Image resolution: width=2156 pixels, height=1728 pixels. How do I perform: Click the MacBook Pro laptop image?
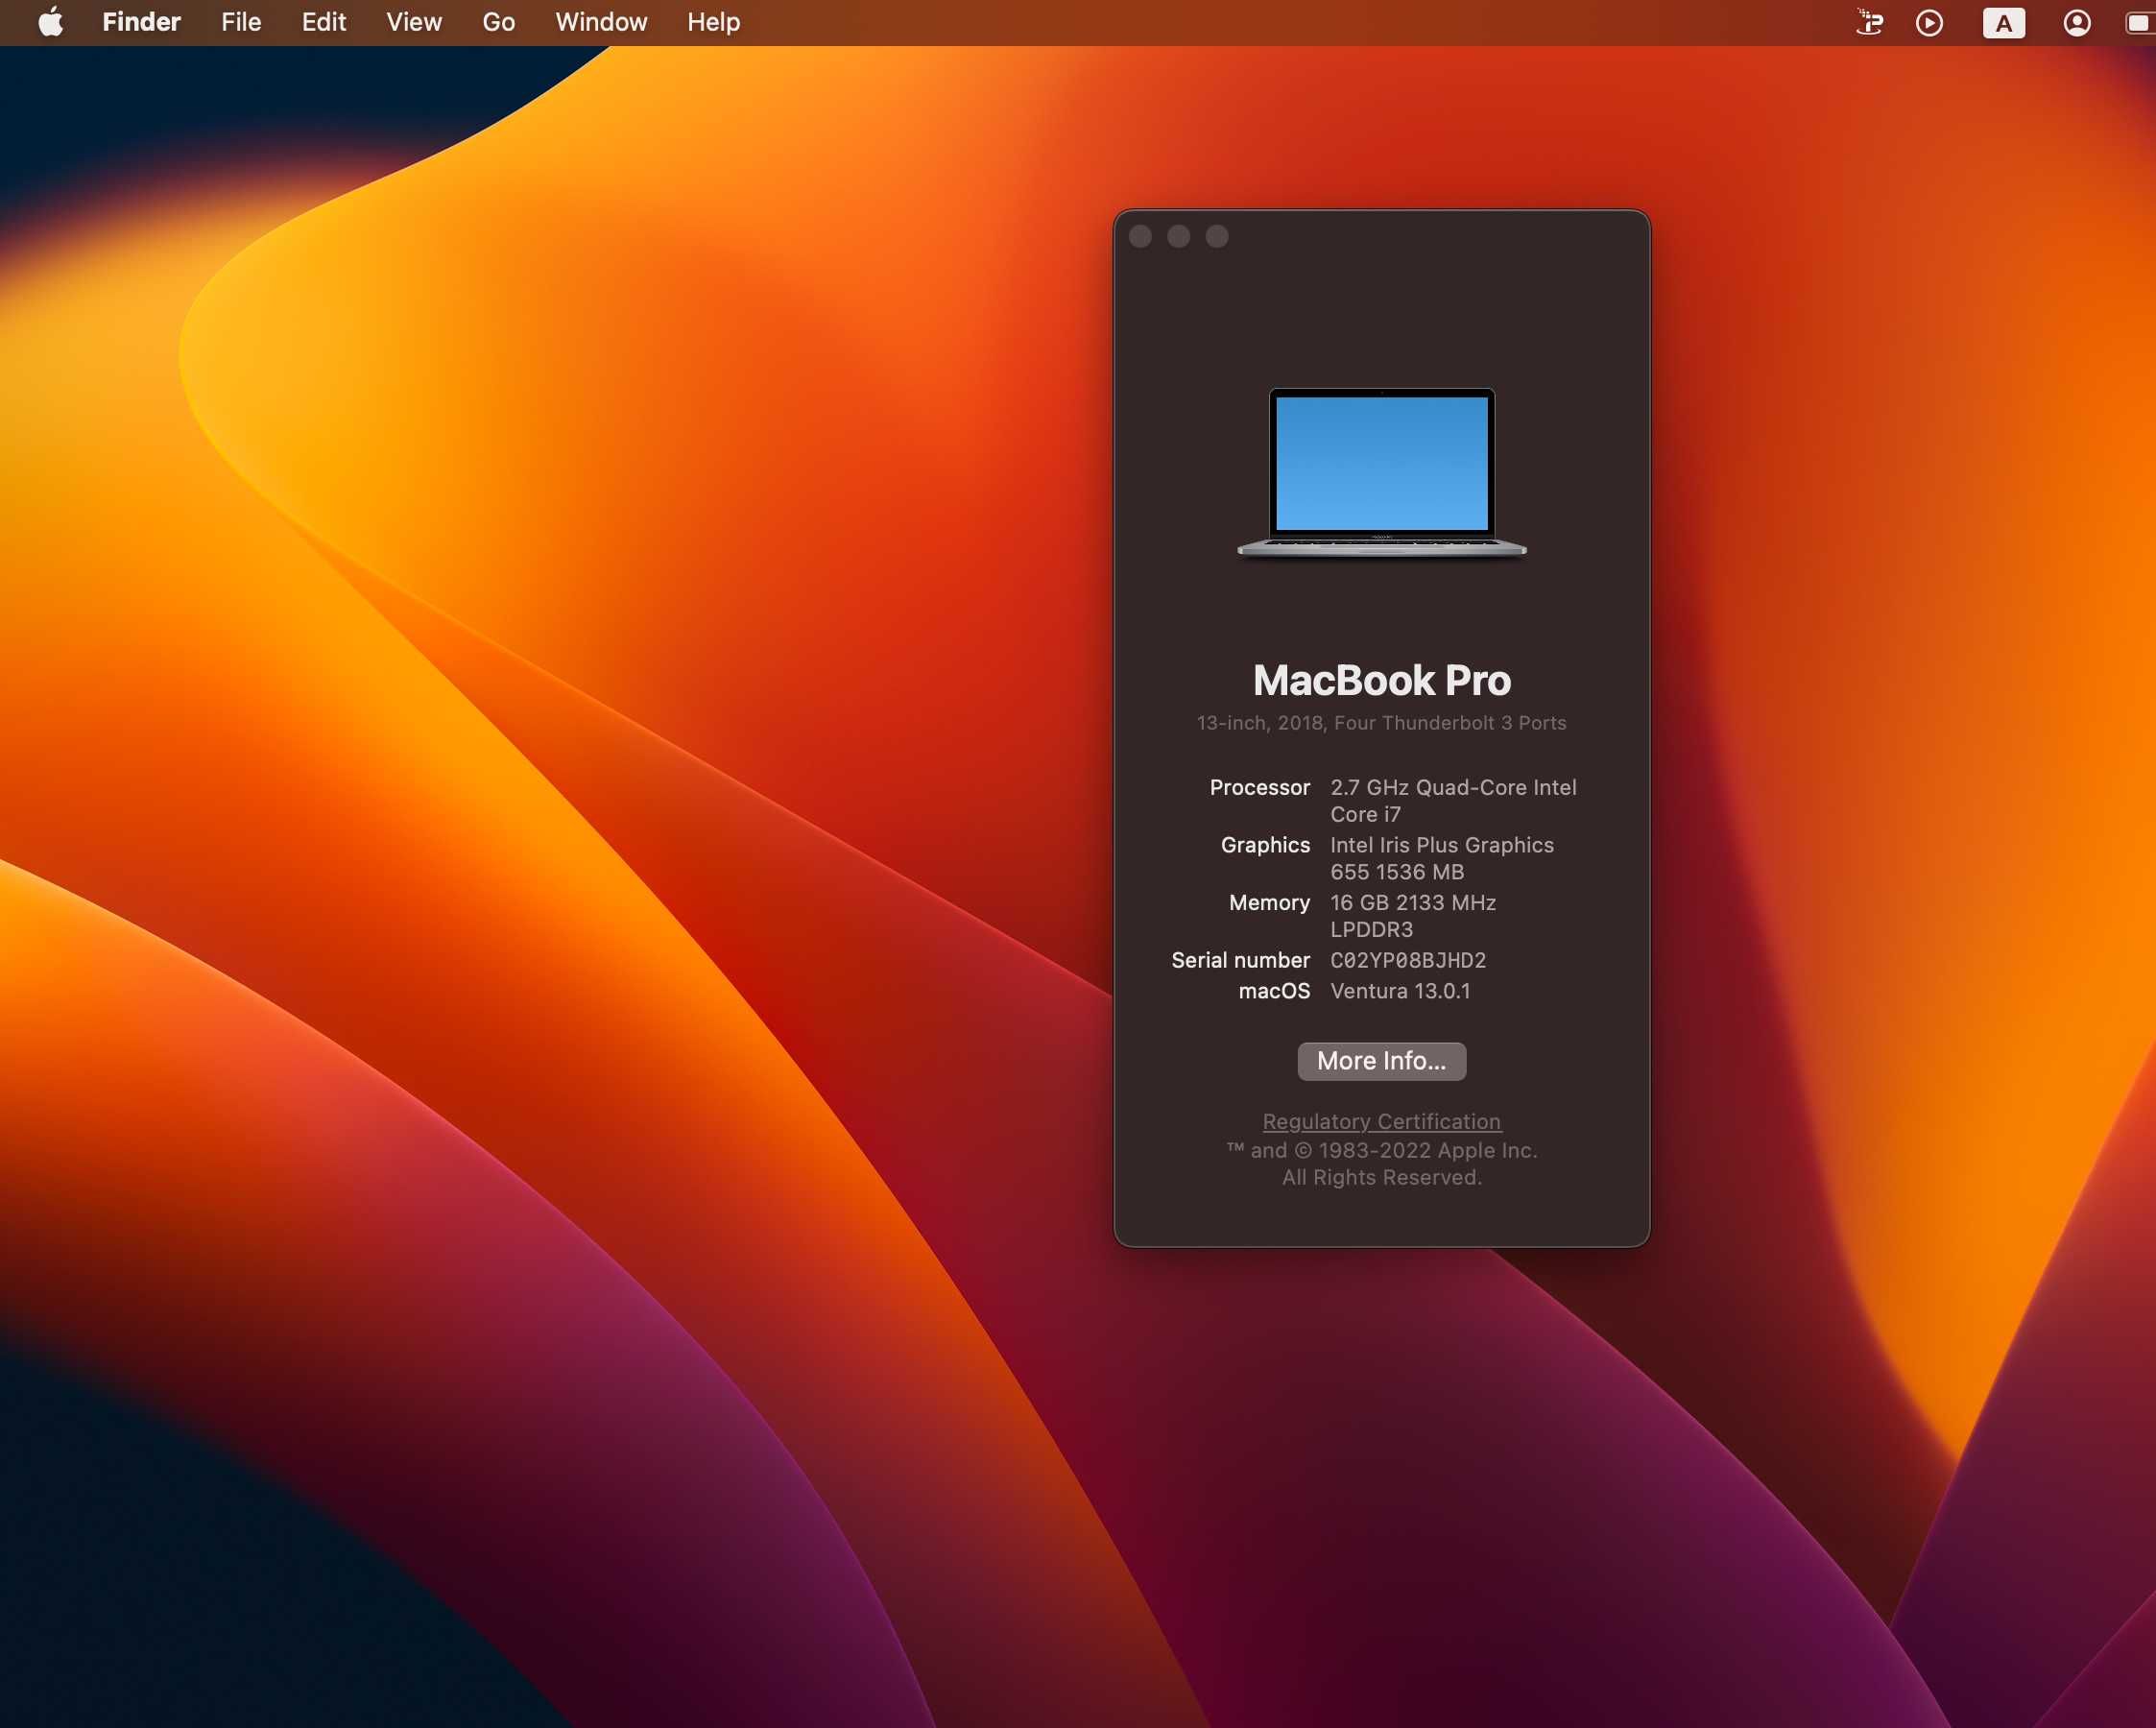(x=1381, y=473)
